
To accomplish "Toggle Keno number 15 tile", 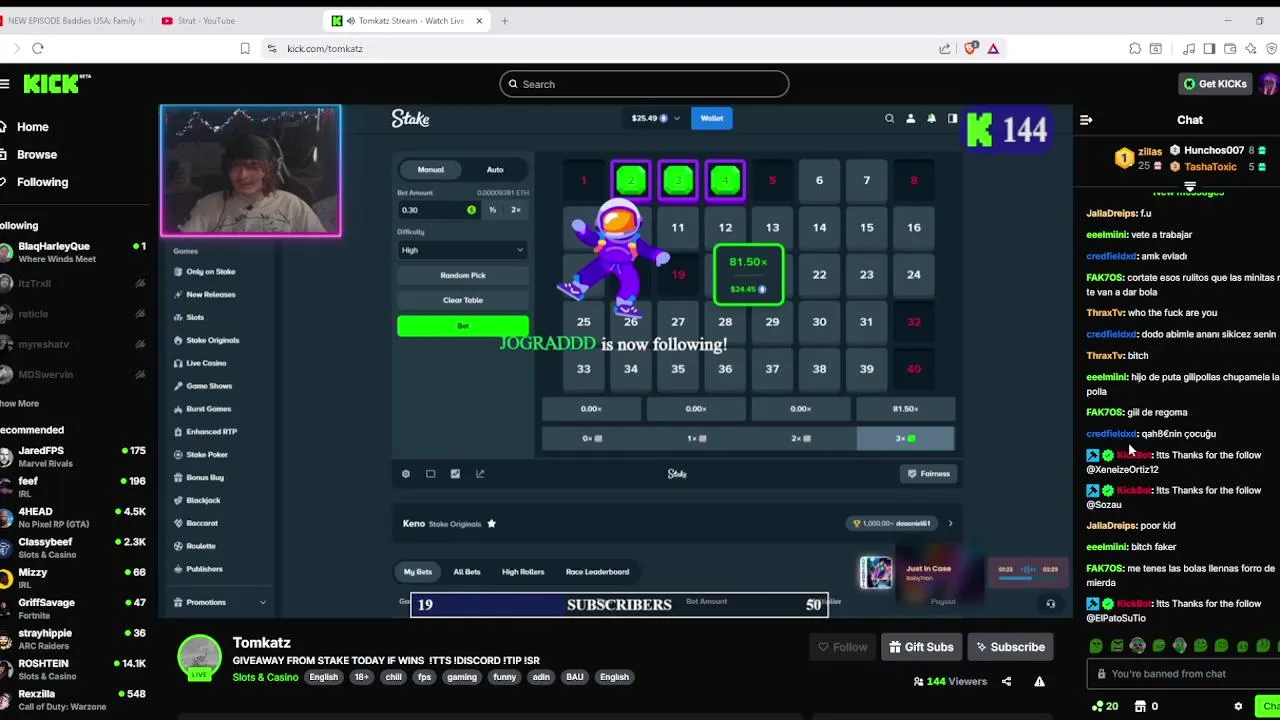I will click(x=866, y=227).
